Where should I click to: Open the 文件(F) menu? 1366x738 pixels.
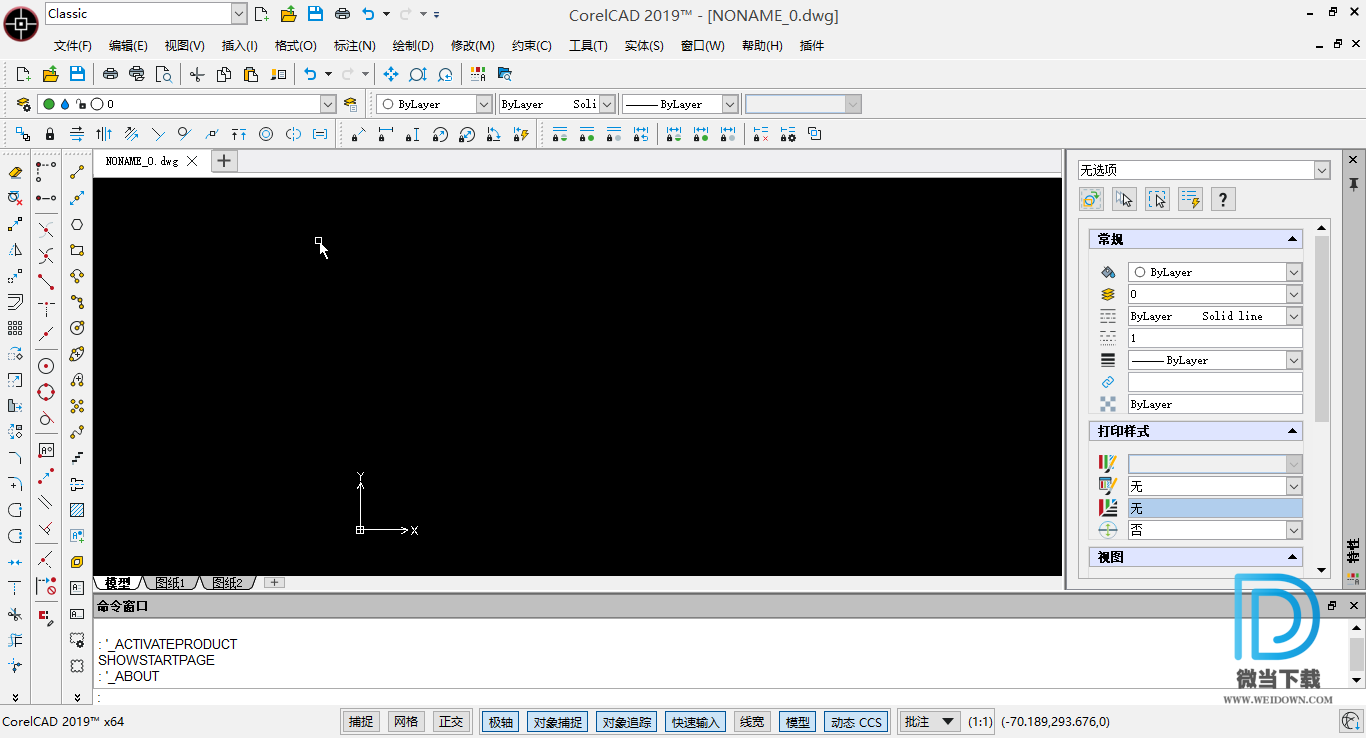coord(73,46)
